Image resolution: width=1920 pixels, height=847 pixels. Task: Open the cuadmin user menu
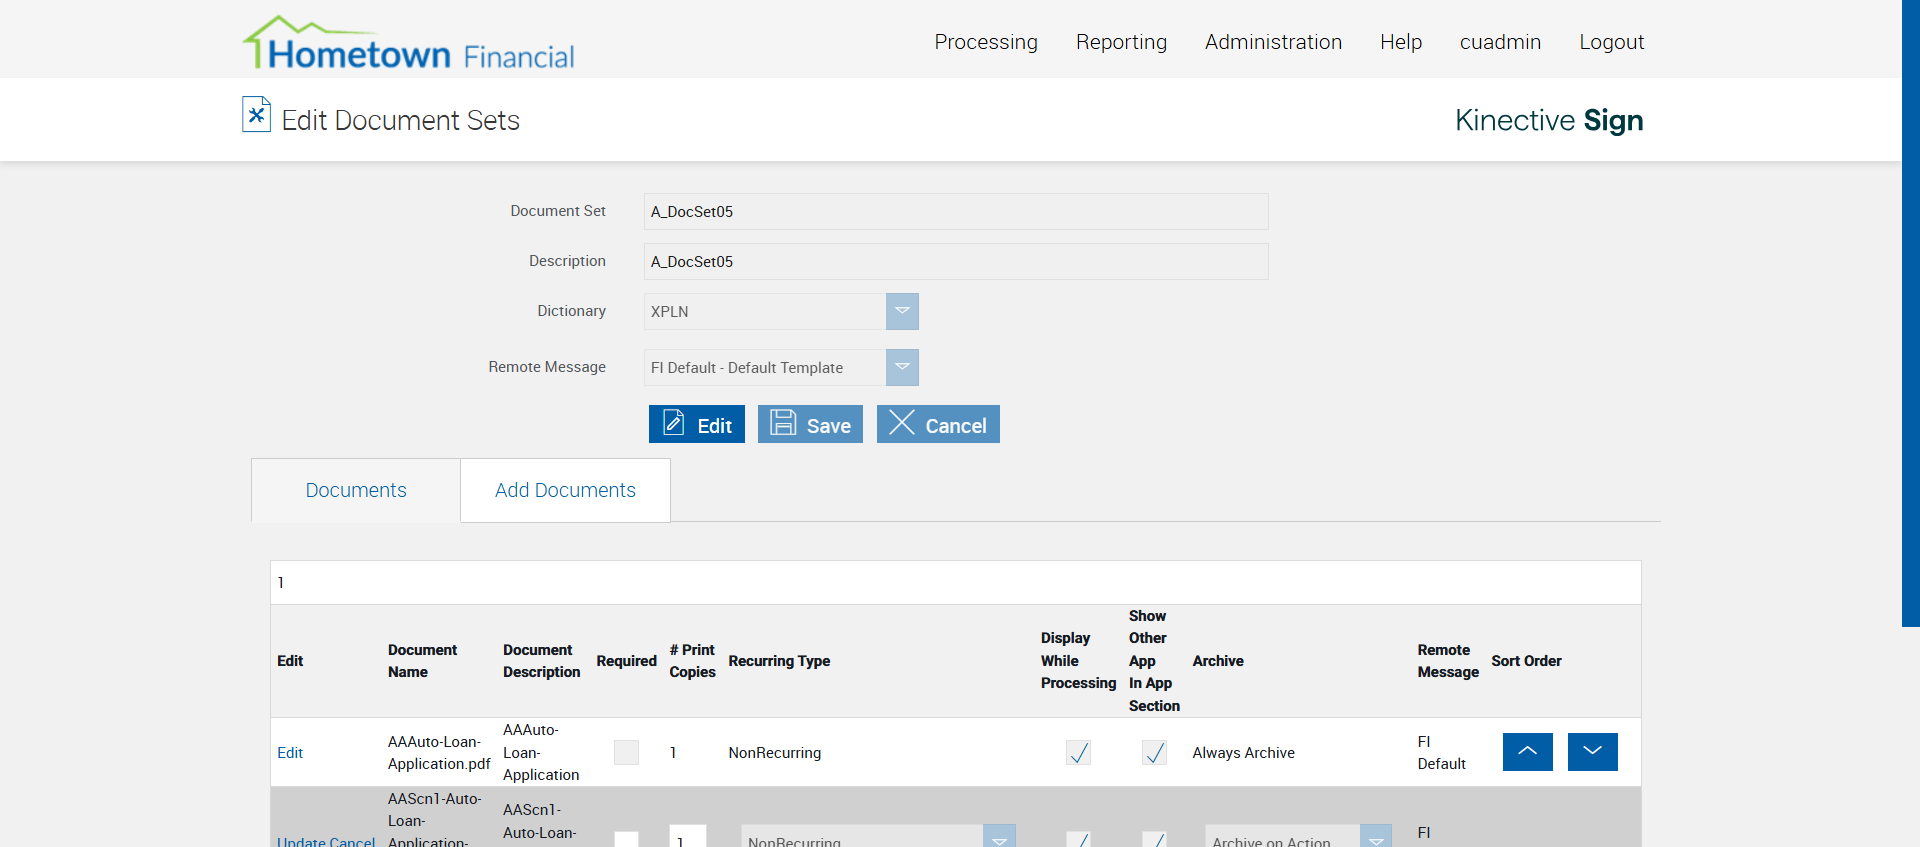pyautogui.click(x=1500, y=42)
